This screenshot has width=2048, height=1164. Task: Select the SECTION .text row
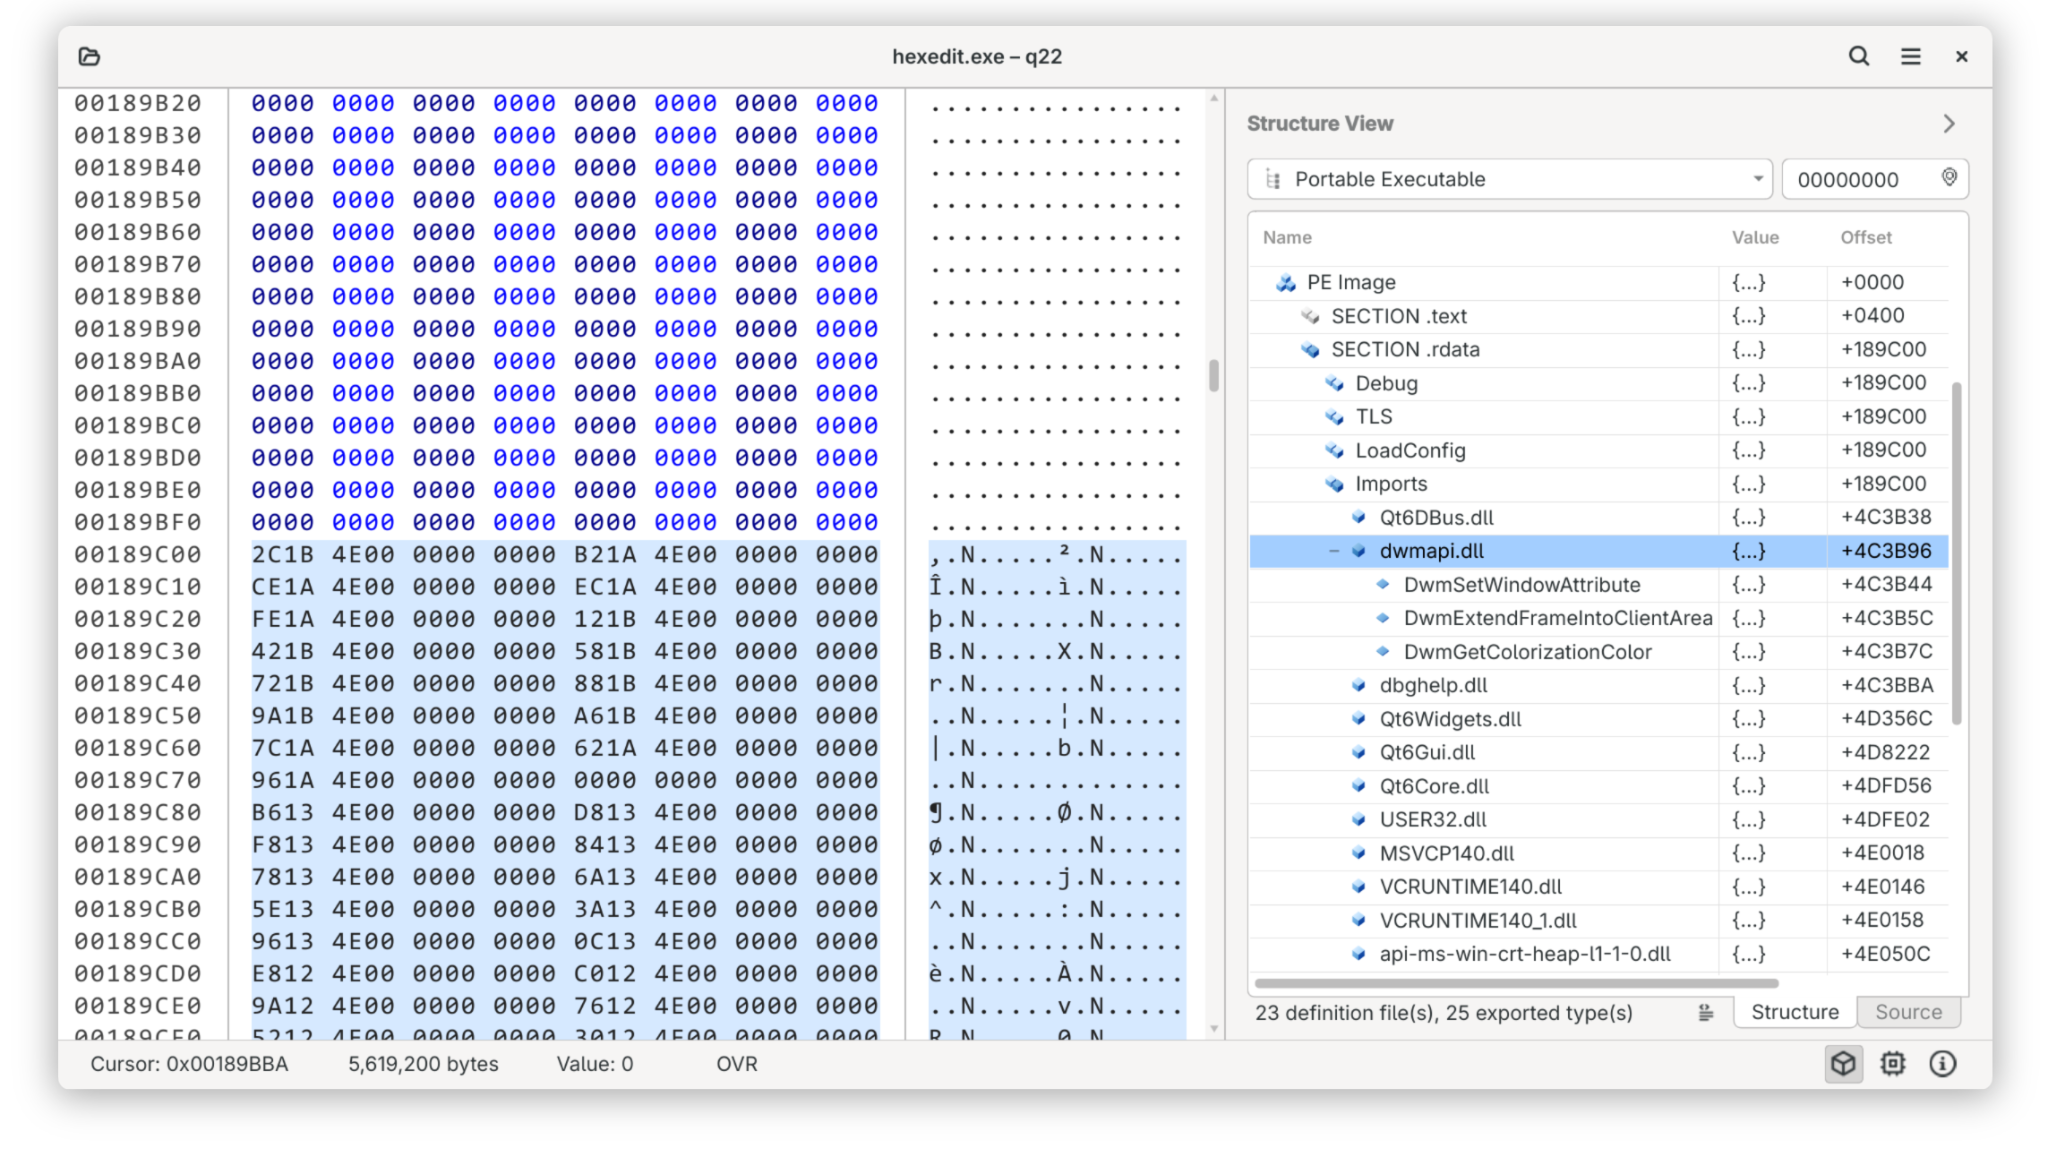[1598, 316]
